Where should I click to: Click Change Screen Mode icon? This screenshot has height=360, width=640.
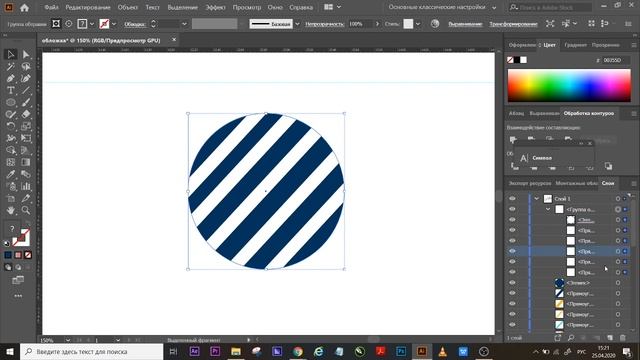click(18, 280)
